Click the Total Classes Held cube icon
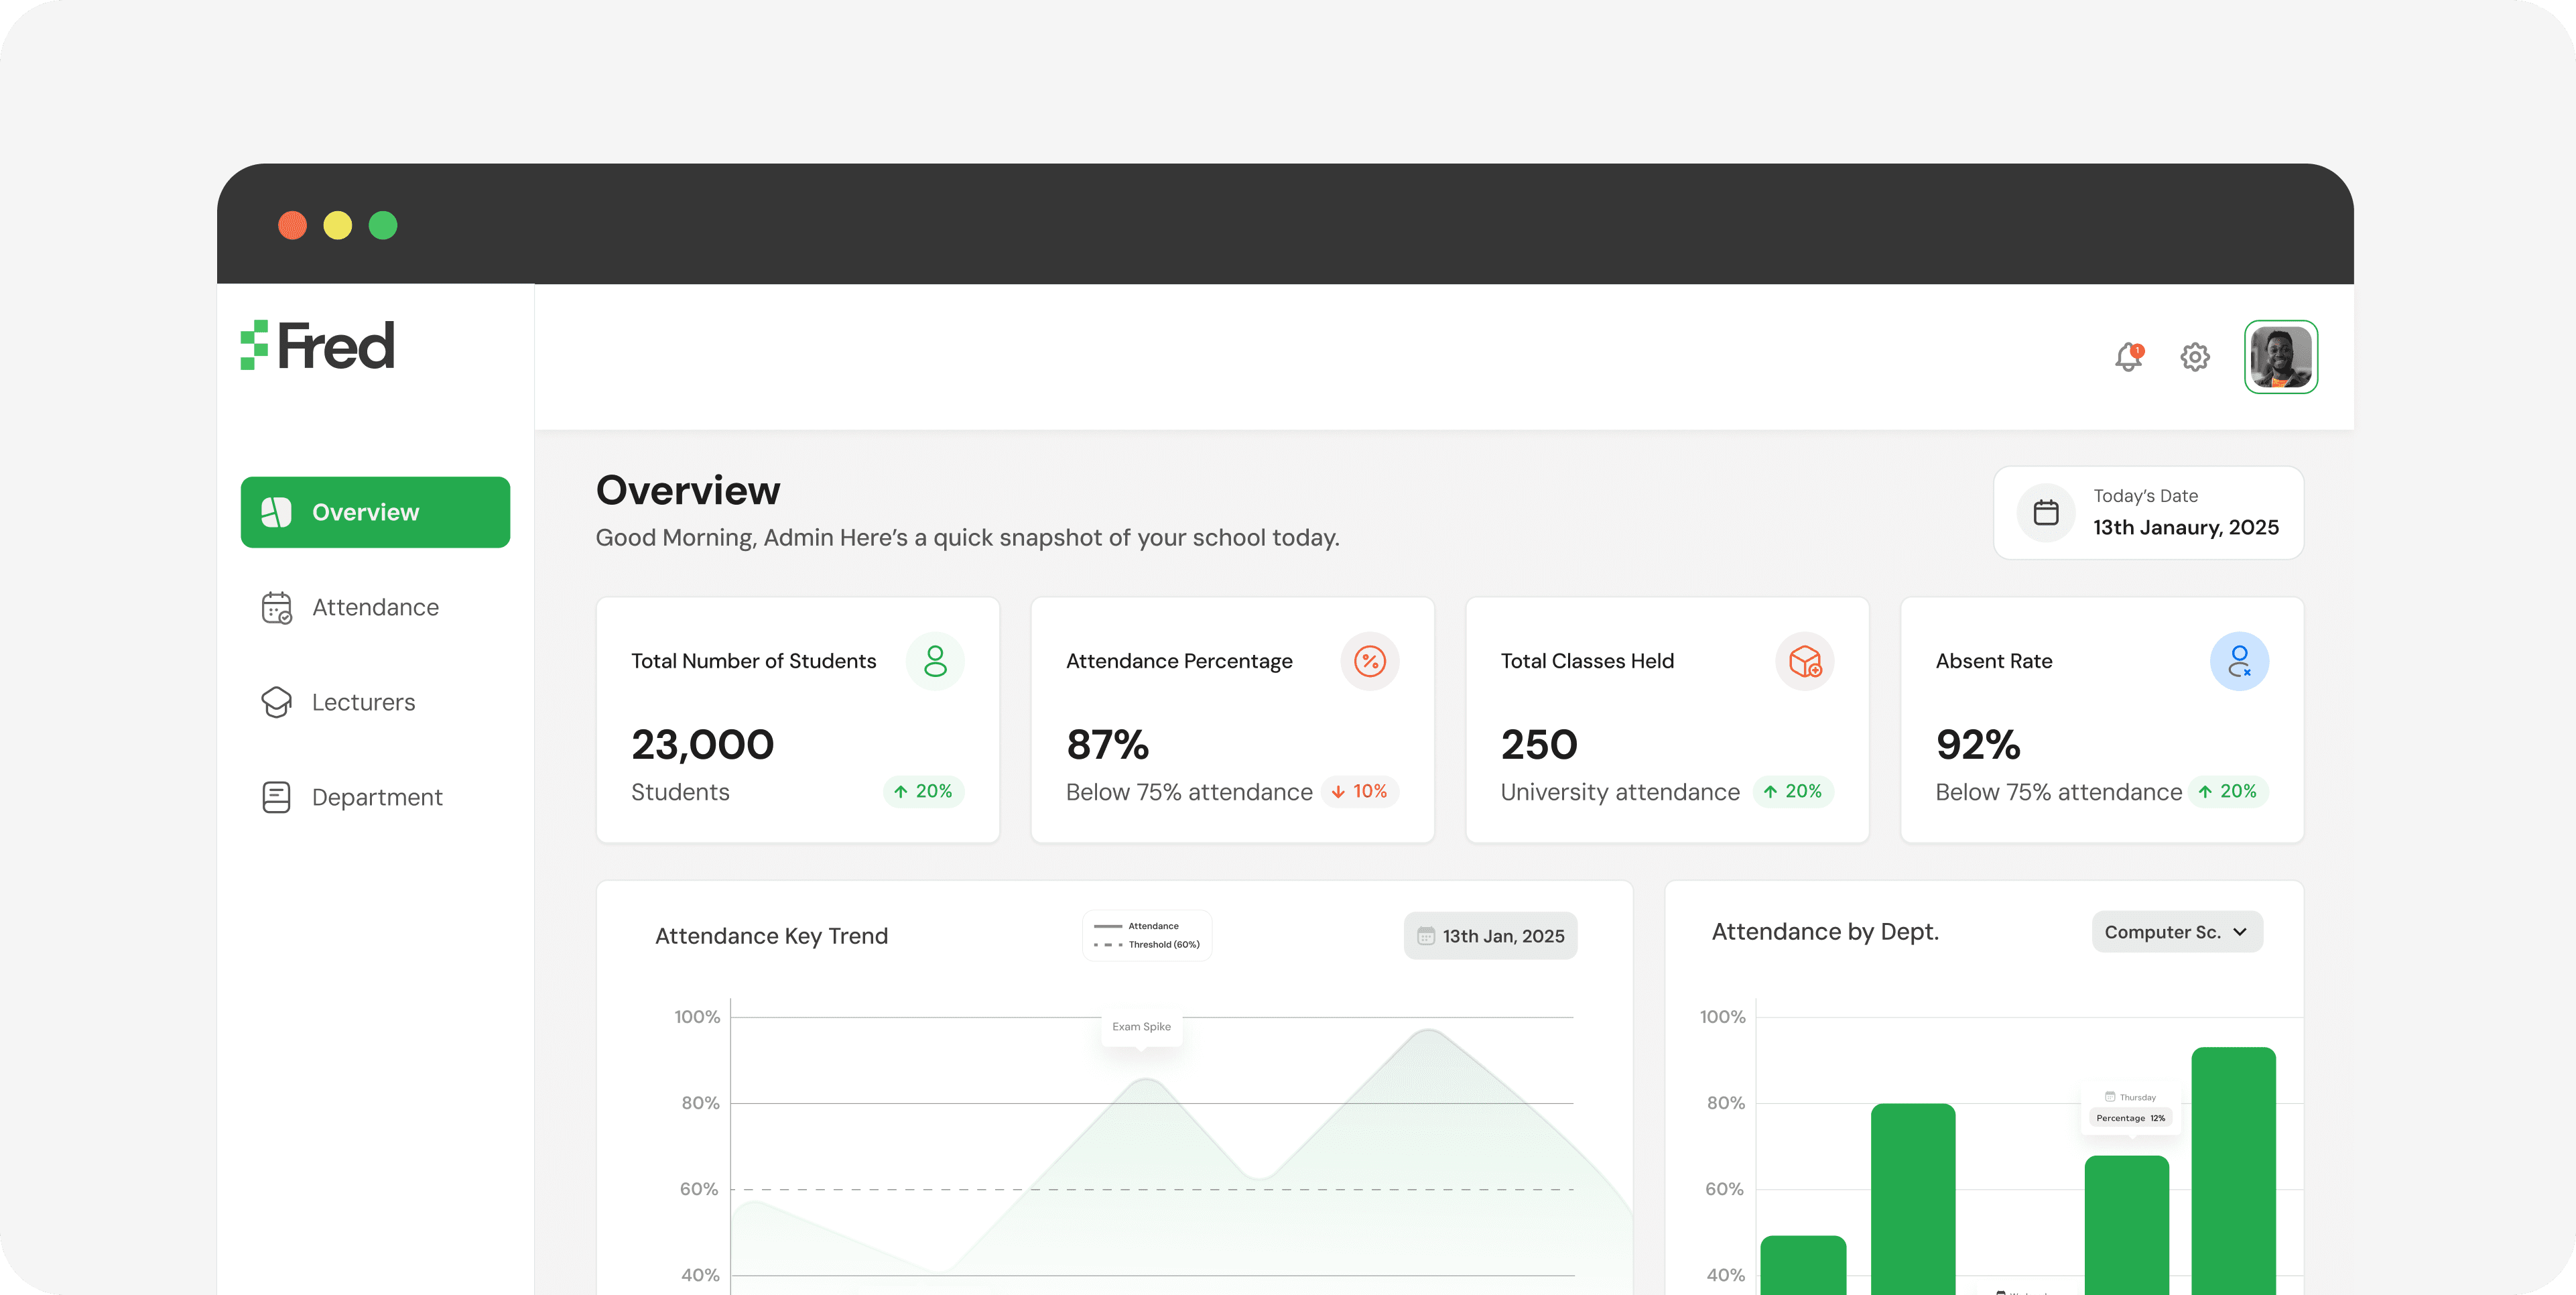The image size is (2576, 1295). coord(1804,661)
